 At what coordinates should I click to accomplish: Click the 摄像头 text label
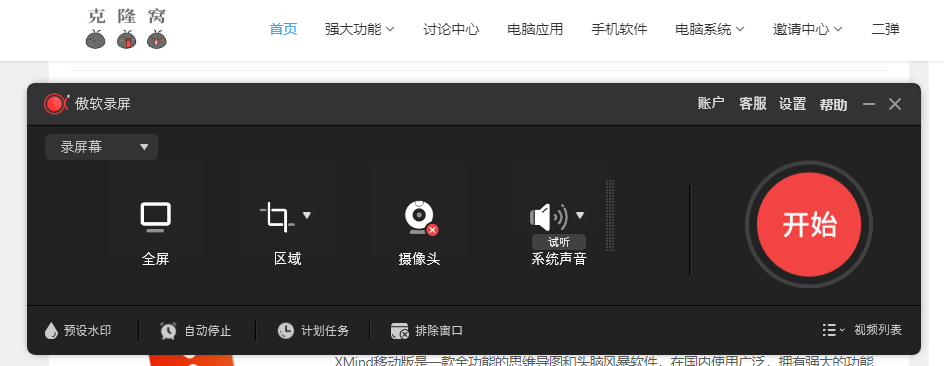420,259
